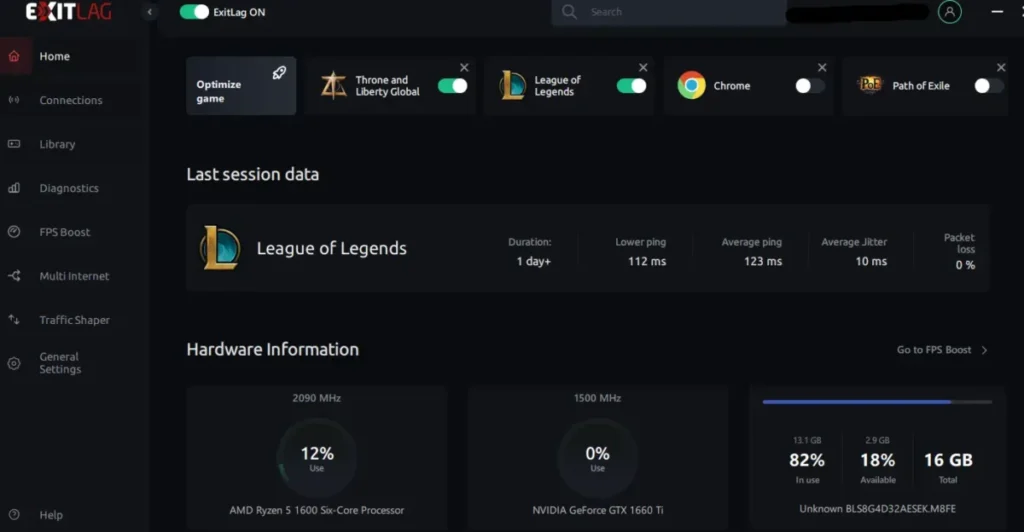Viewport: 1024px width, 532px height.
Task: Click the 18% Available memory value
Action: [x=878, y=460]
